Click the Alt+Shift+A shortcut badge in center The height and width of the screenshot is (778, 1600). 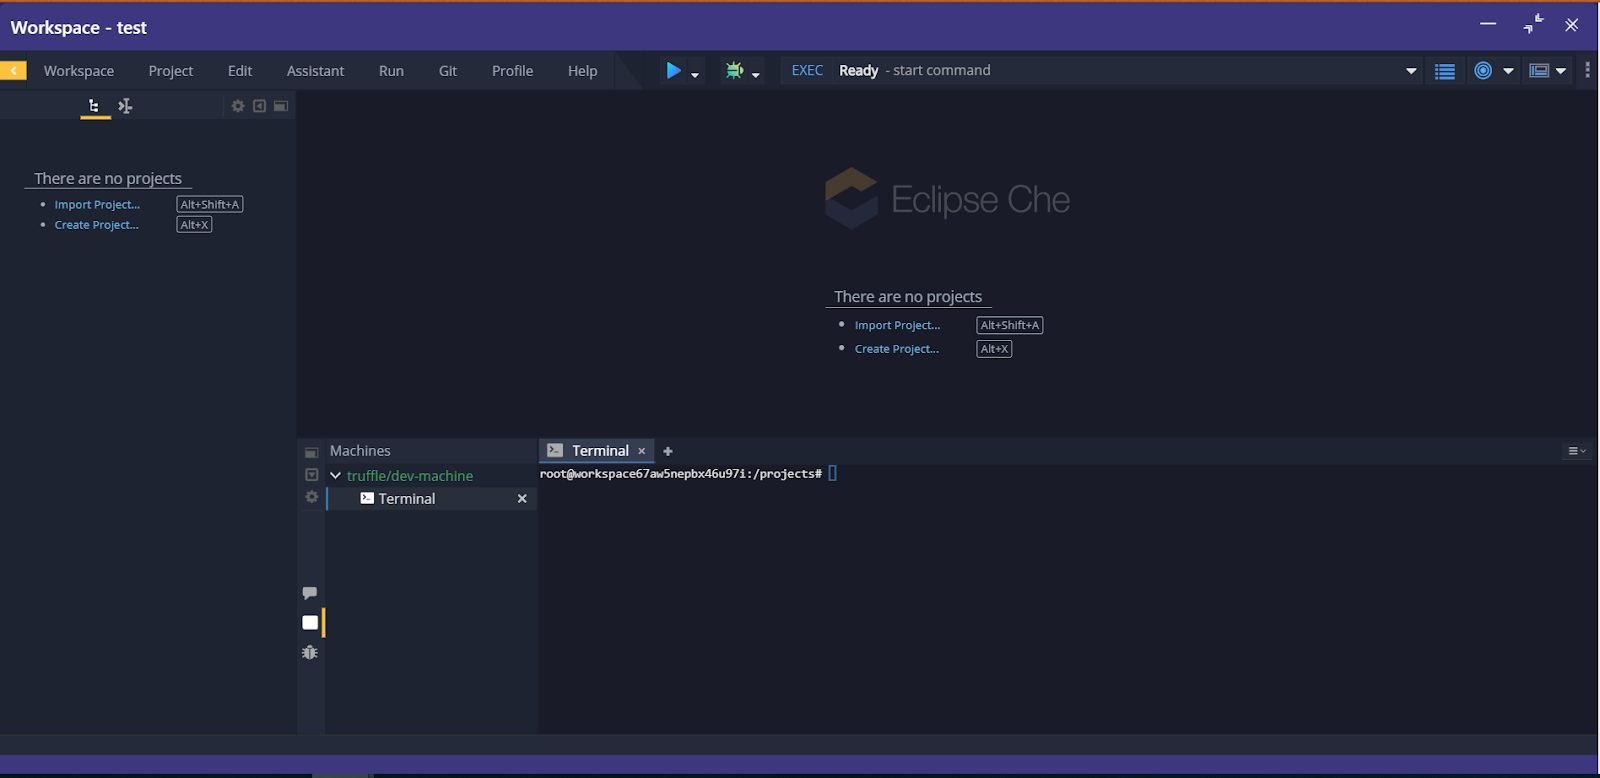tap(1010, 325)
